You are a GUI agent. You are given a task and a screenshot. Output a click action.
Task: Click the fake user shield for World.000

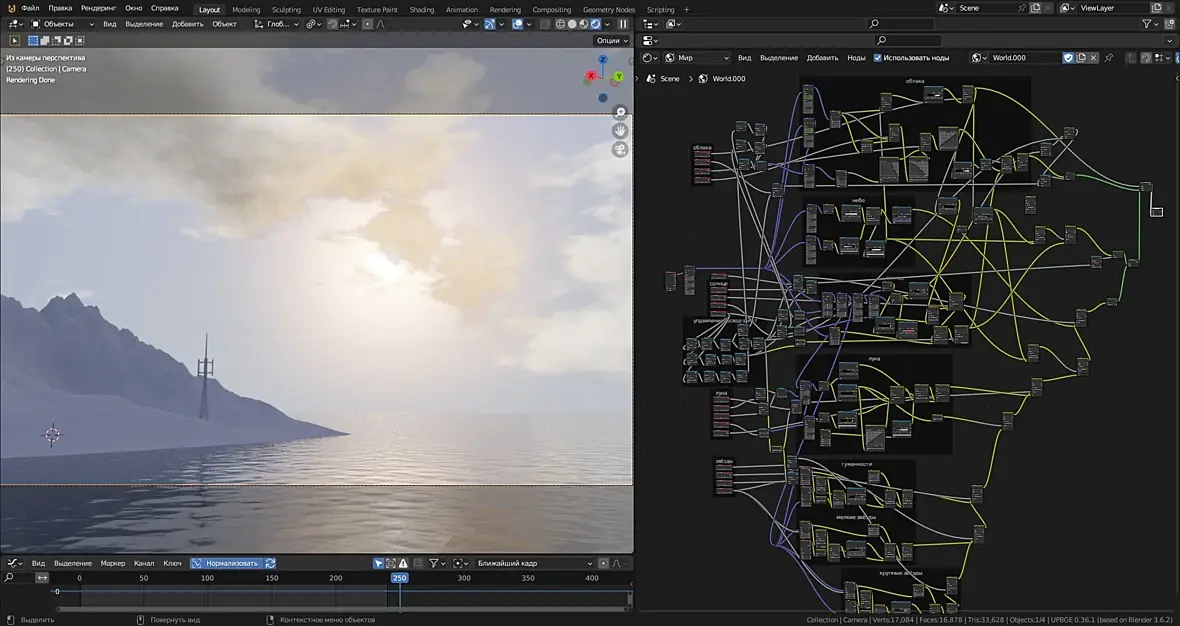[1068, 58]
